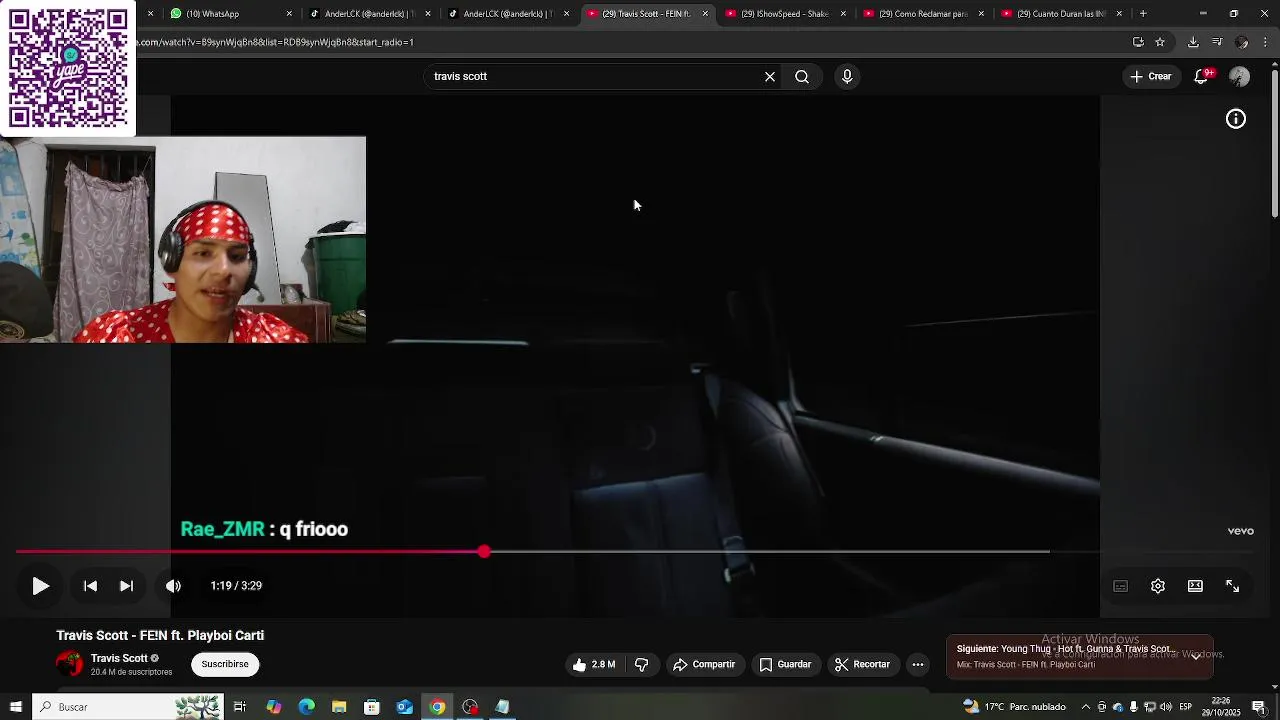Open the Travis Scott channel avatar

pos(69,664)
